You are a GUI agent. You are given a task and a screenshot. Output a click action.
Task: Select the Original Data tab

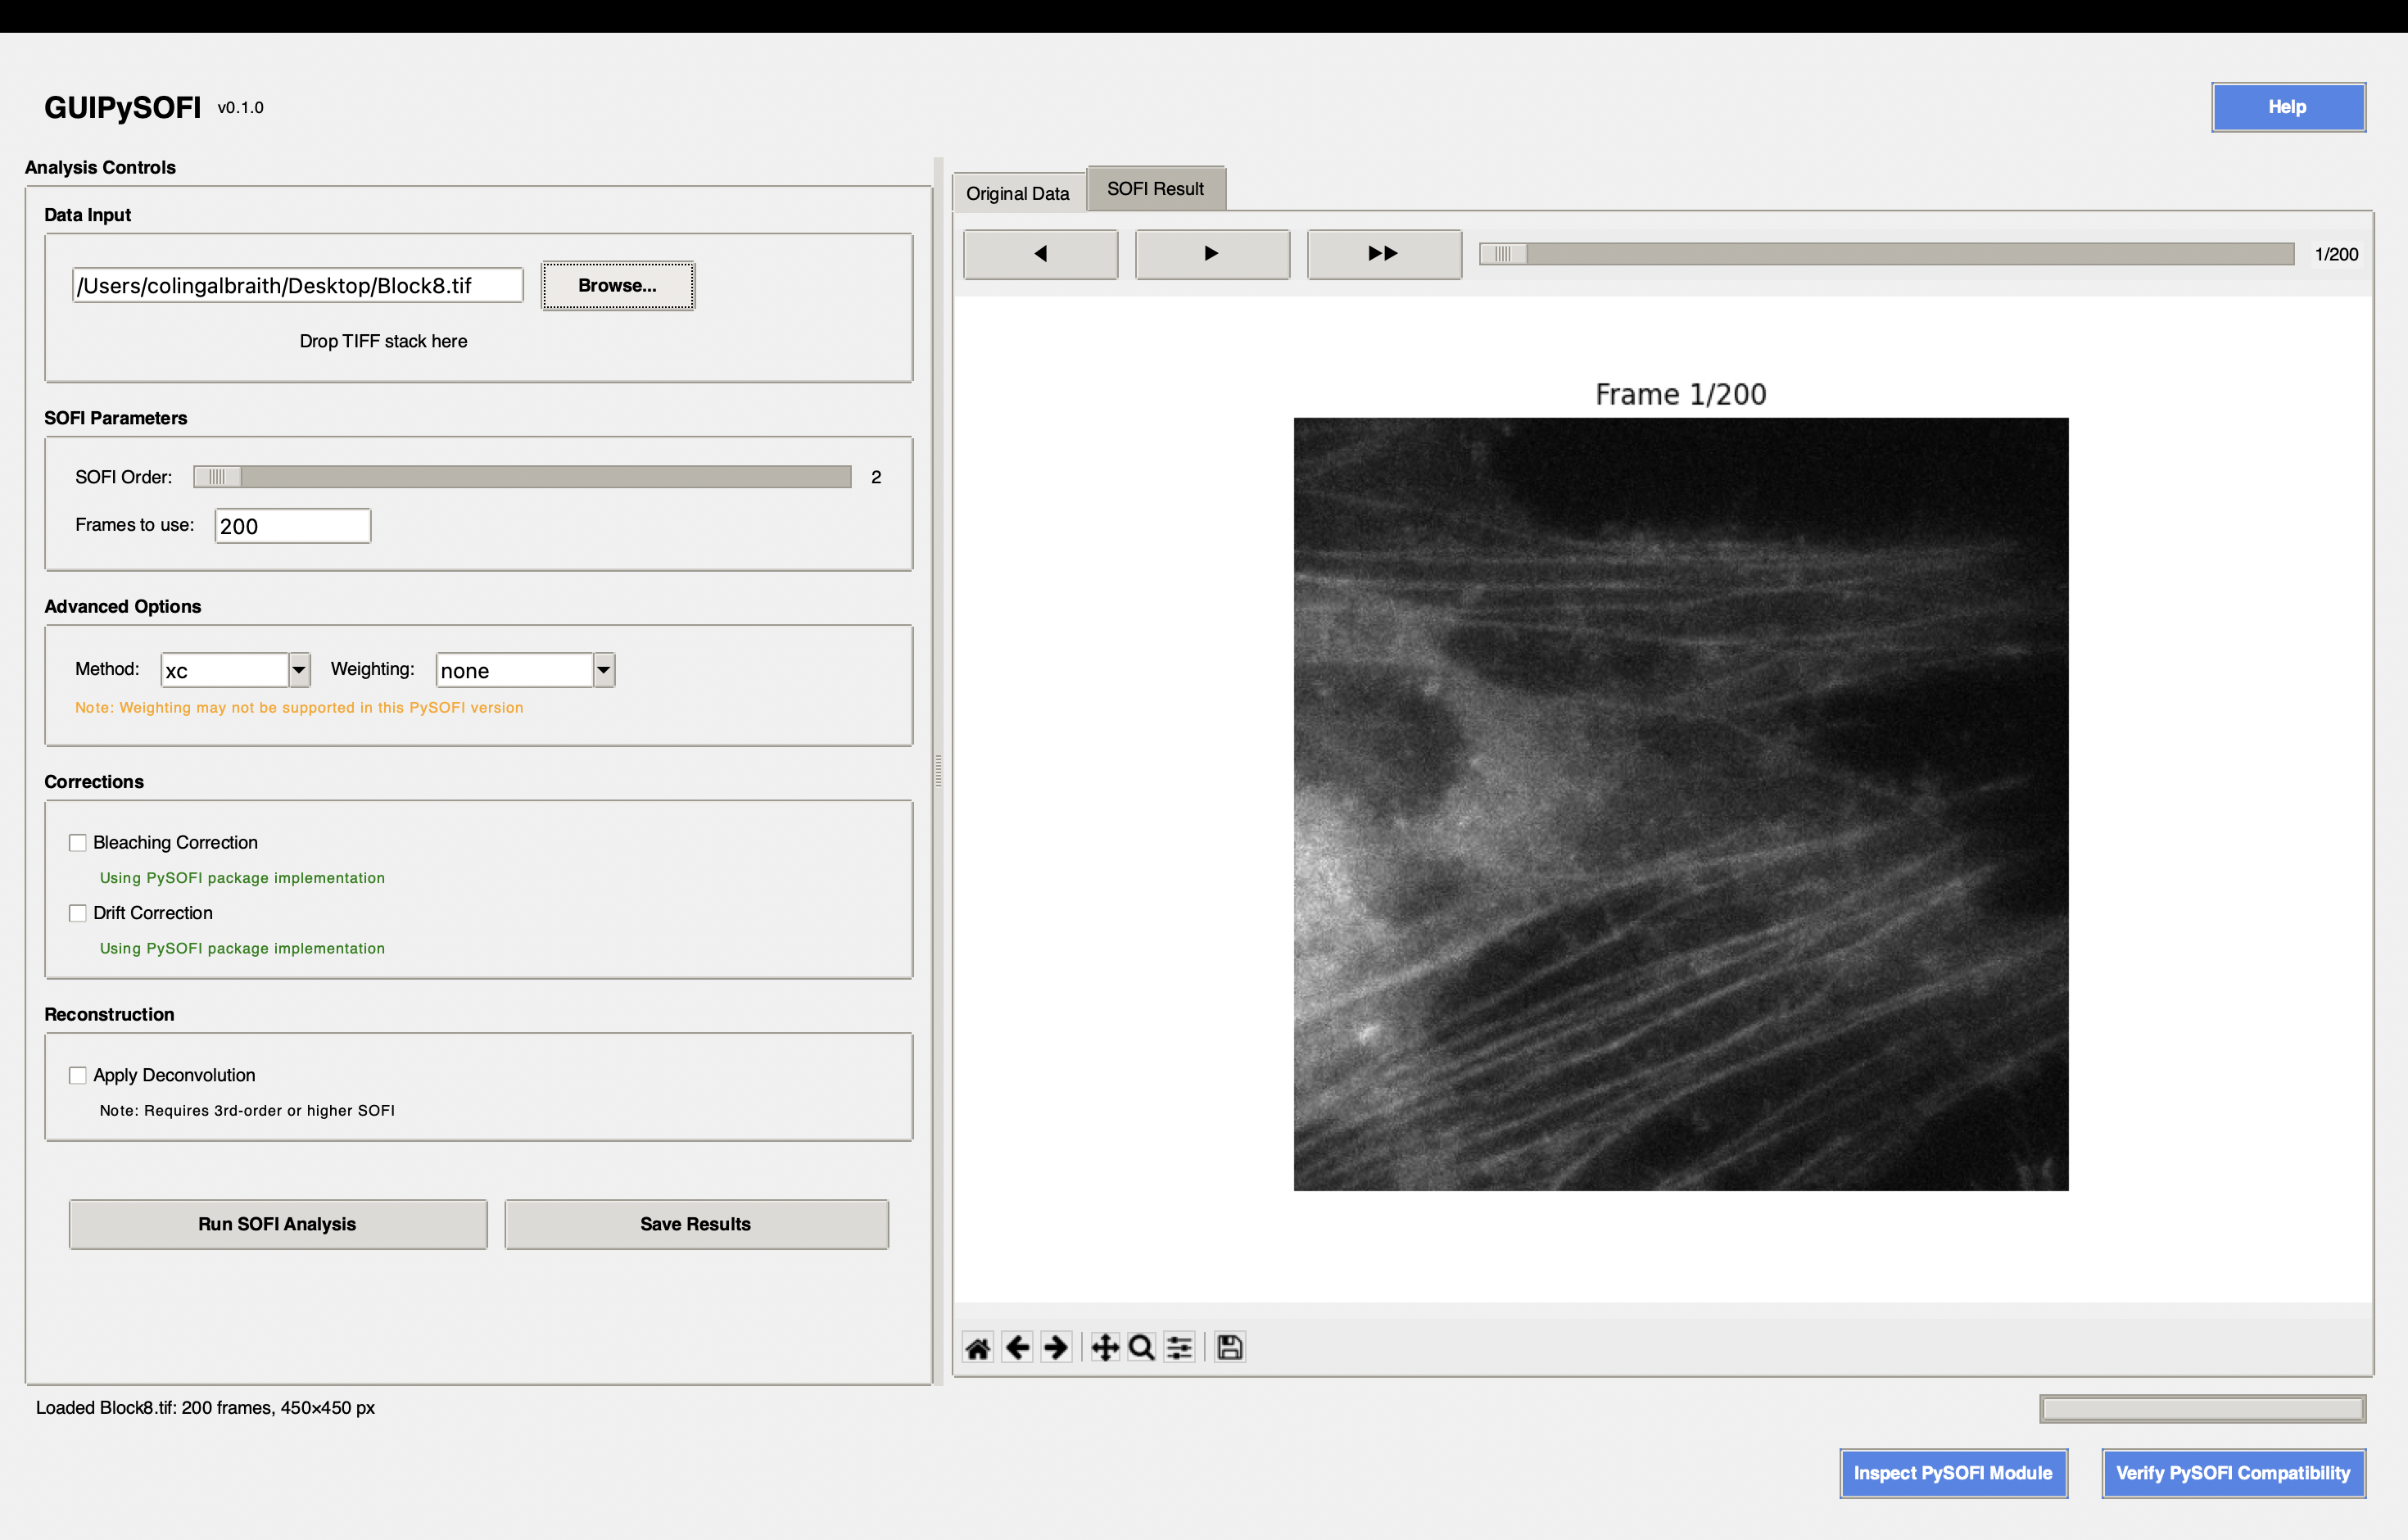[x=1017, y=193]
